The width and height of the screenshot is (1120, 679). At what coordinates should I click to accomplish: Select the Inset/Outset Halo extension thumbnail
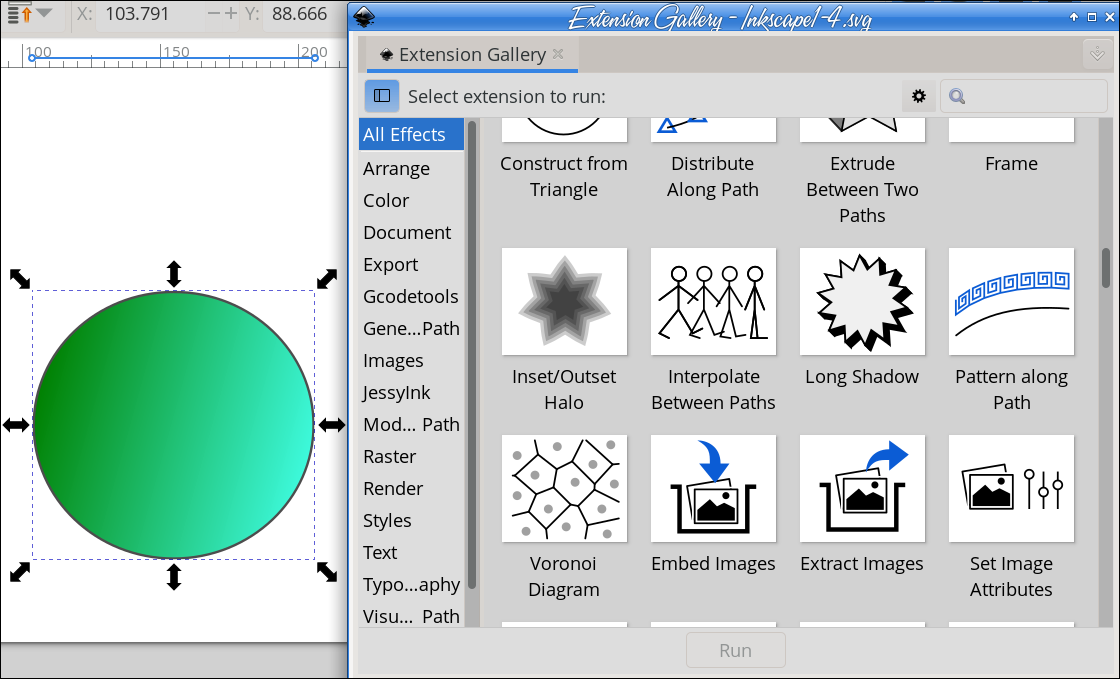coord(564,301)
